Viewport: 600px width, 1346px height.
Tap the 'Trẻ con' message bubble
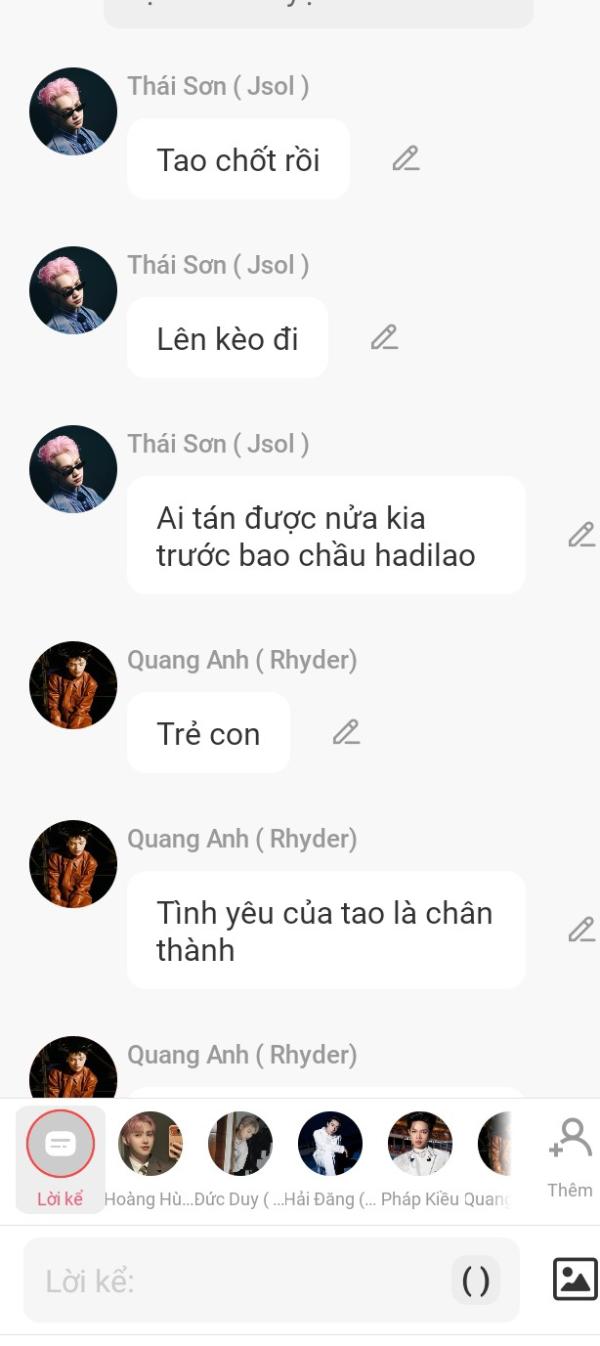pos(208,733)
